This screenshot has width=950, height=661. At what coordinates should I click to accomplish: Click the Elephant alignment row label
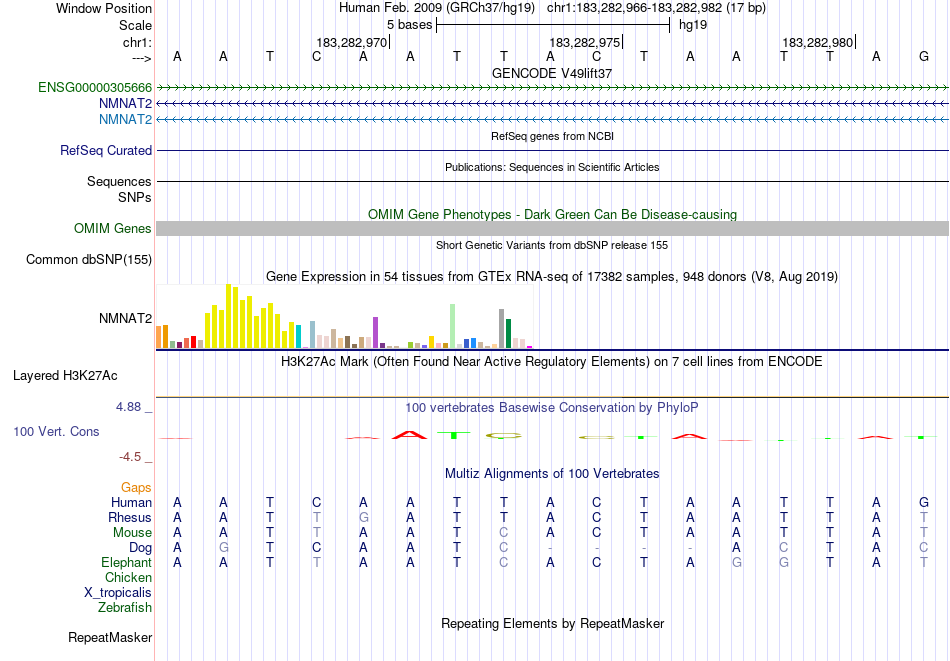[127, 563]
